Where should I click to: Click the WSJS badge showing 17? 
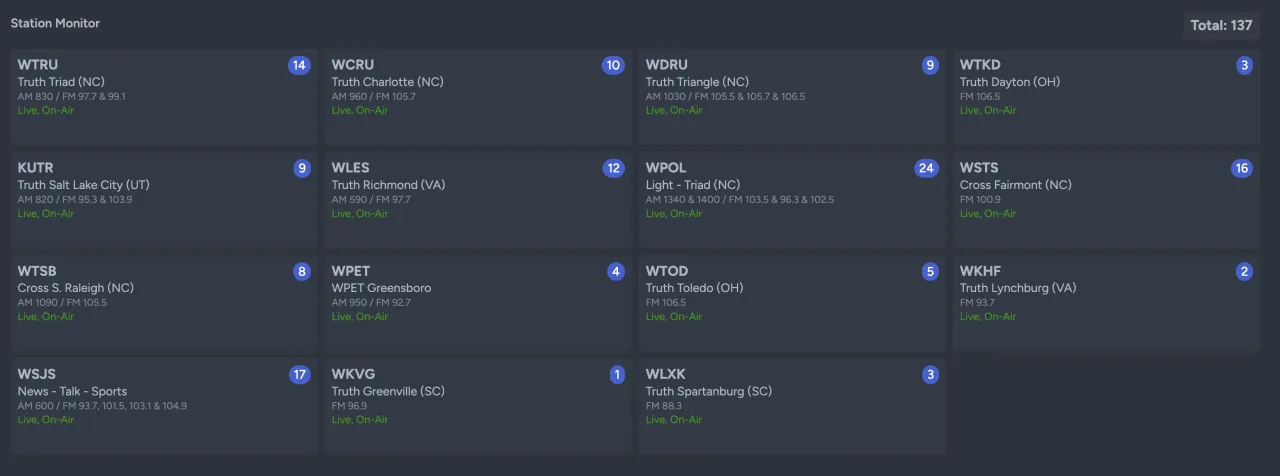pyautogui.click(x=299, y=375)
